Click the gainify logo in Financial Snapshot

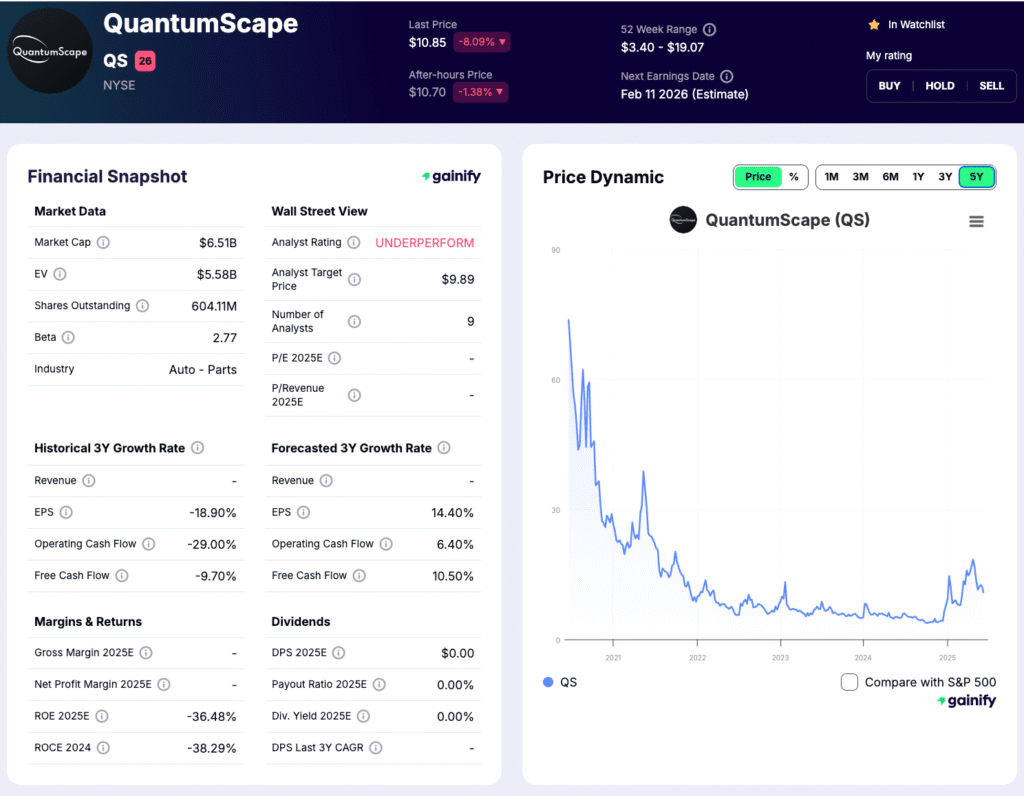tap(451, 175)
